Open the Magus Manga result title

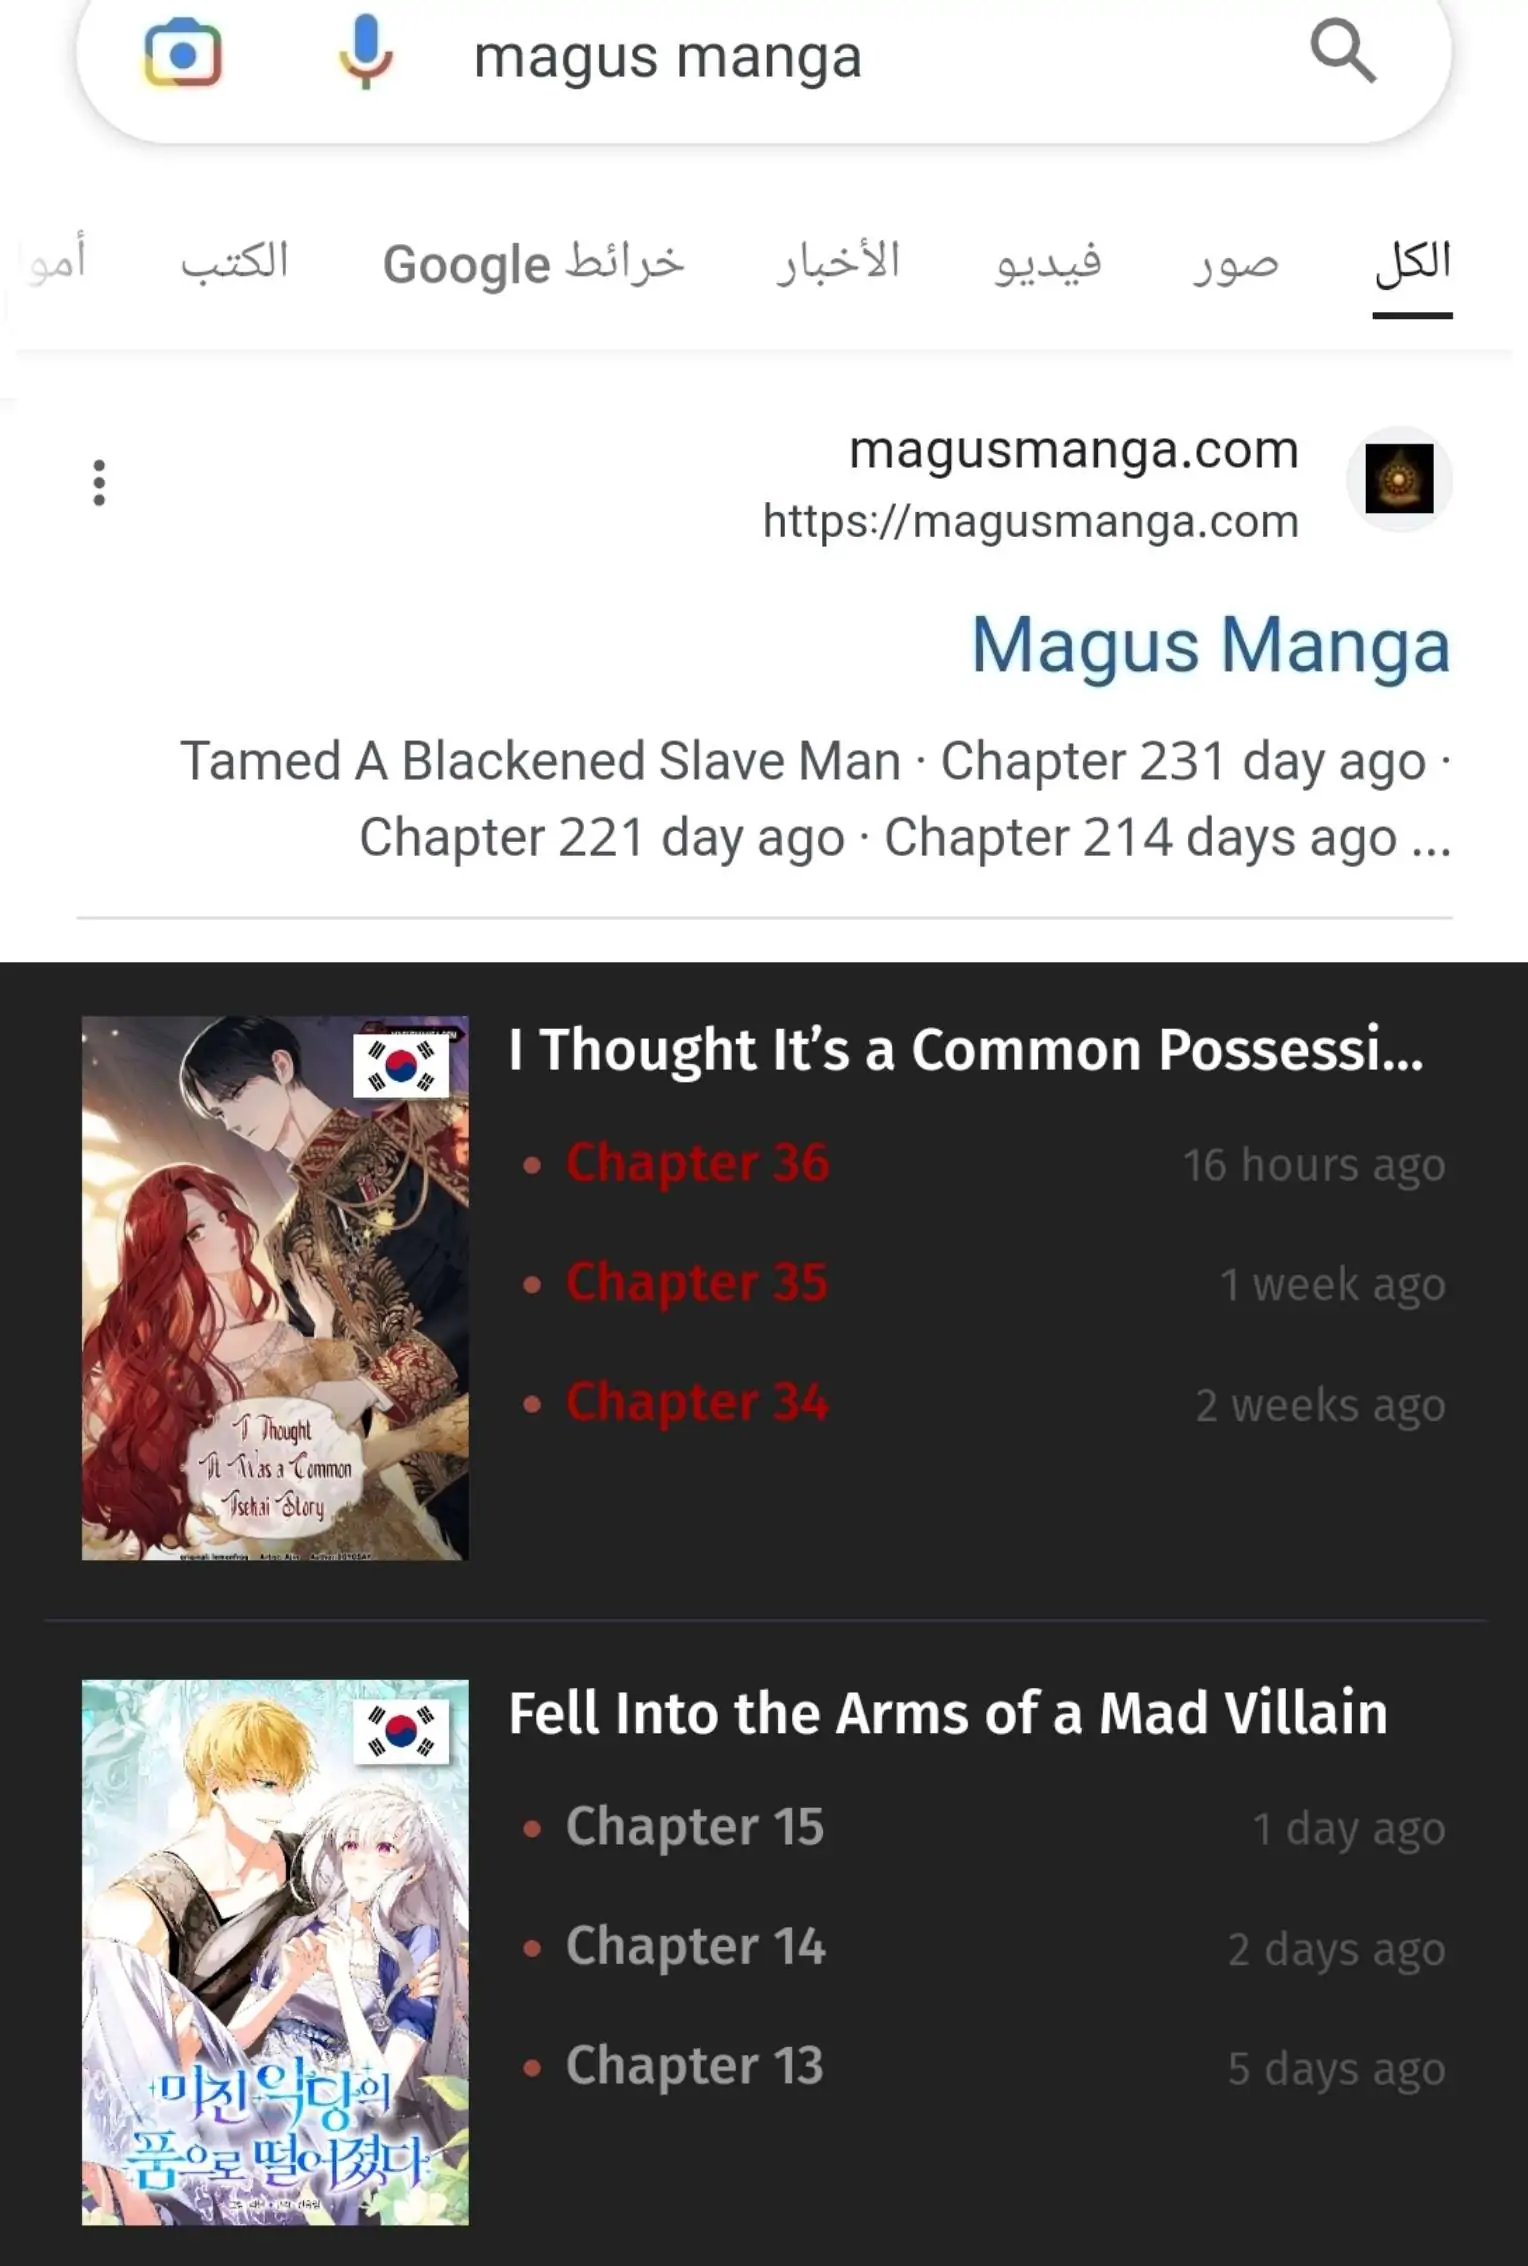pyautogui.click(x=1210, y=646)
